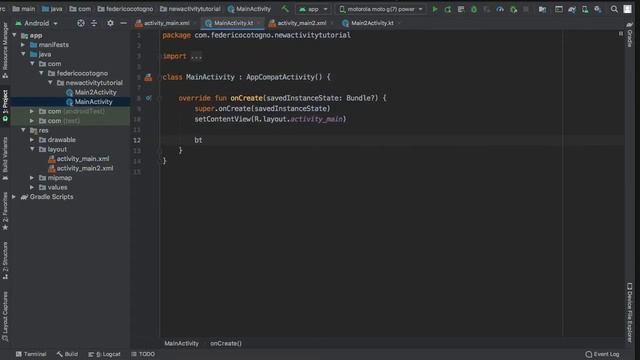Collapse the res folder
The height and width of the screenshot is (360, 640).
pyautogui.click(x=23, y=130)
